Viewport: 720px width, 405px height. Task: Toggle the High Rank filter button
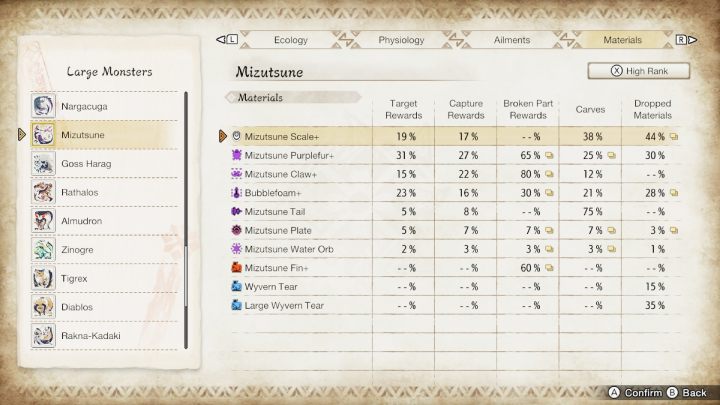(x=640, y=71)
